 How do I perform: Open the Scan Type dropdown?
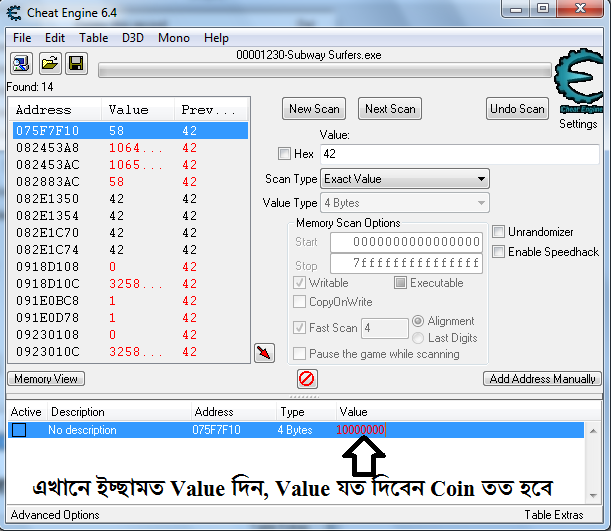click(405, 179)
